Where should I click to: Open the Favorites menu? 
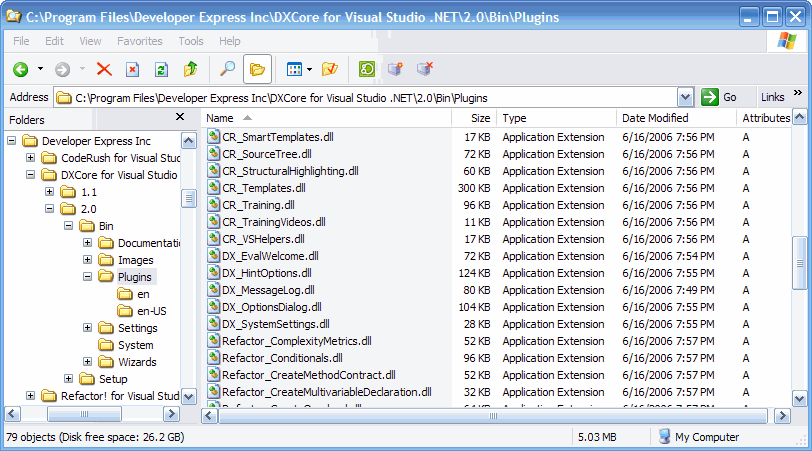pyautogui.click(x=140, y=41)
